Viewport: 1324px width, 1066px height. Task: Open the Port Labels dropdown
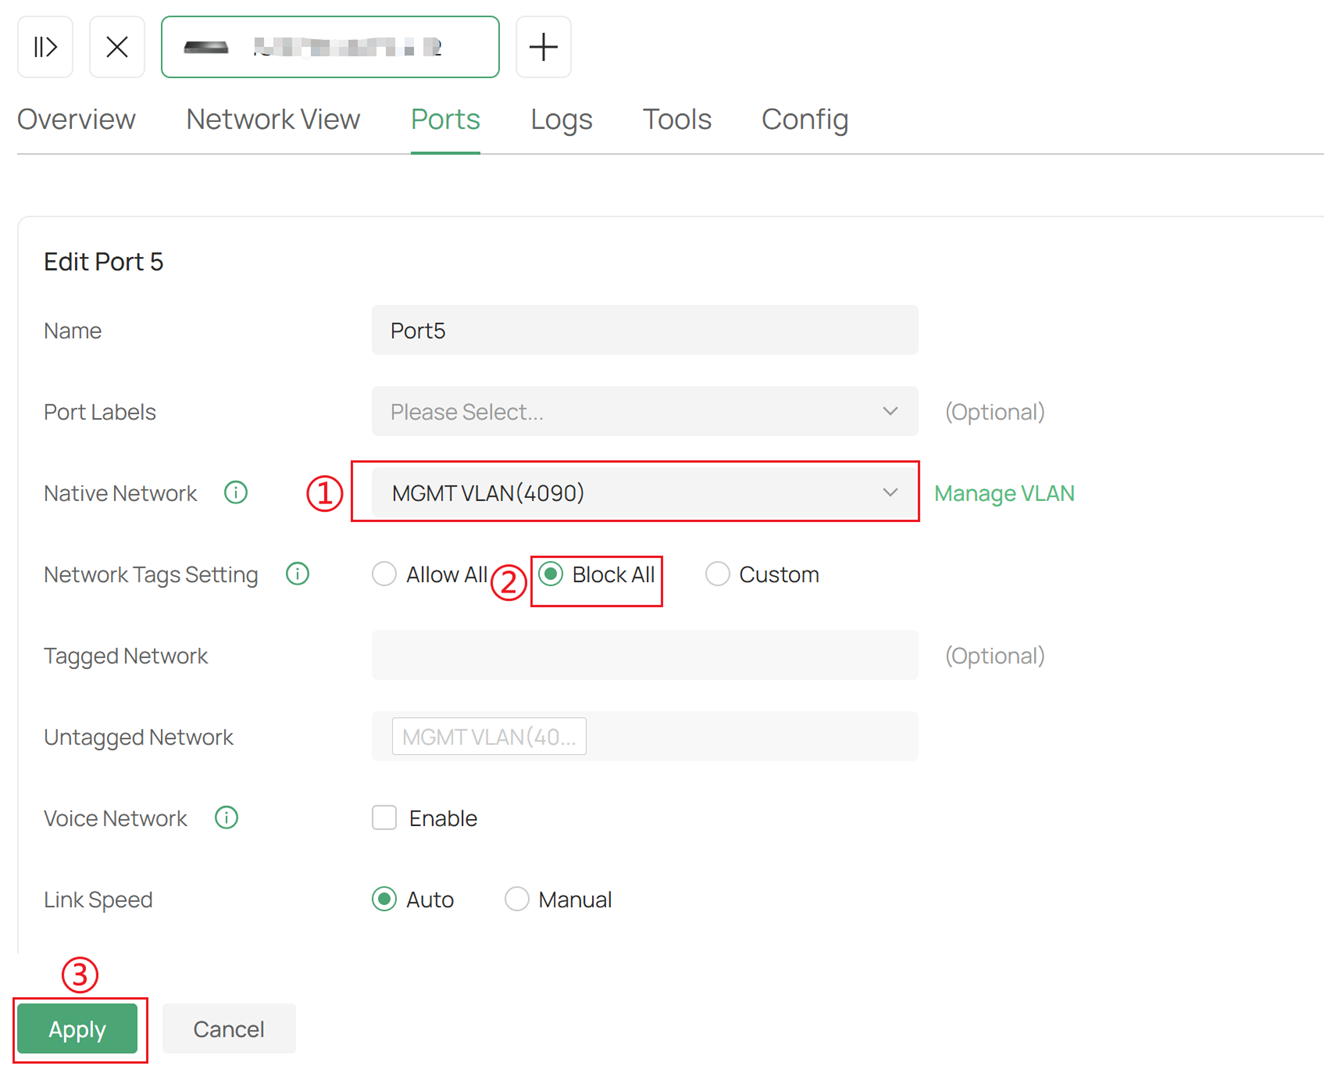point(645,411)
